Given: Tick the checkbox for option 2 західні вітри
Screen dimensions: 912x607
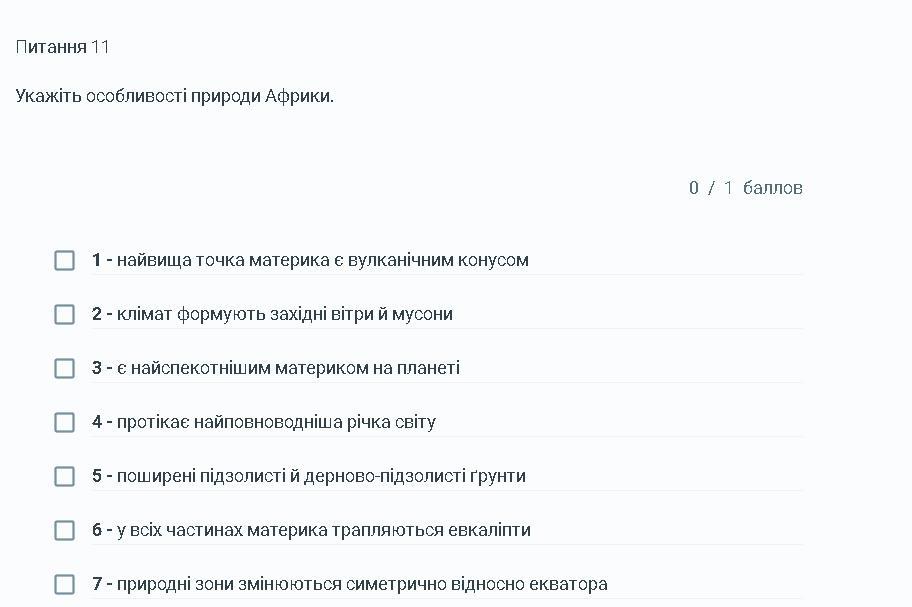Looking at the screenshot, I should point(65,315).
